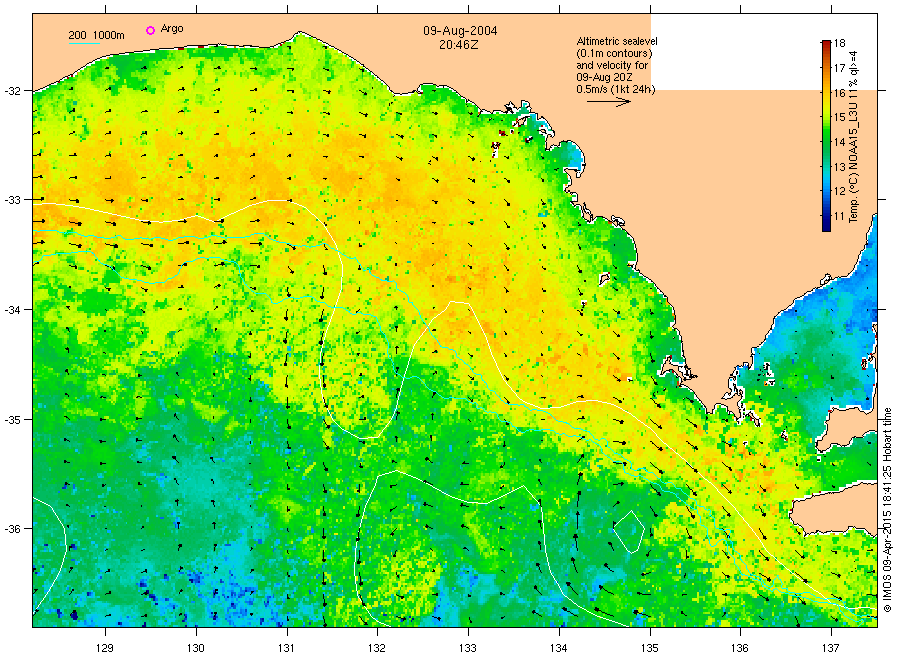
Task: Click the velocity scale reference arrow
Action: [609, 102]
